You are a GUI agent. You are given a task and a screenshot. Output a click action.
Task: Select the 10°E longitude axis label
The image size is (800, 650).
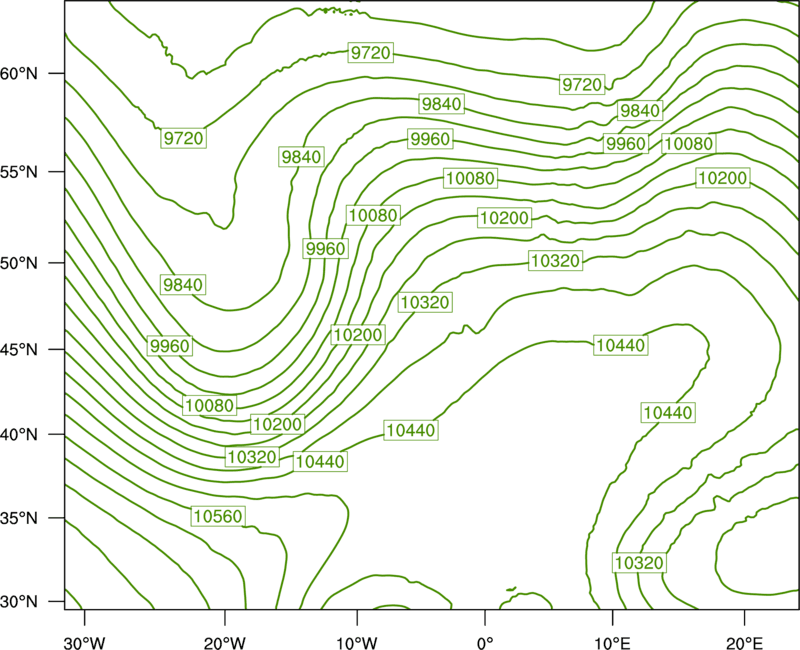[612, 643]
